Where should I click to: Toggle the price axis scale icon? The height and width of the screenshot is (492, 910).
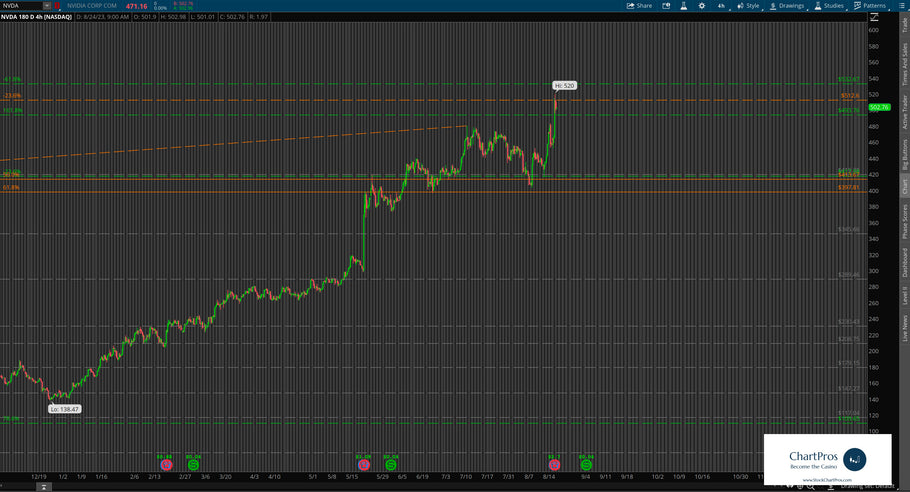click(x=874, y=17)
